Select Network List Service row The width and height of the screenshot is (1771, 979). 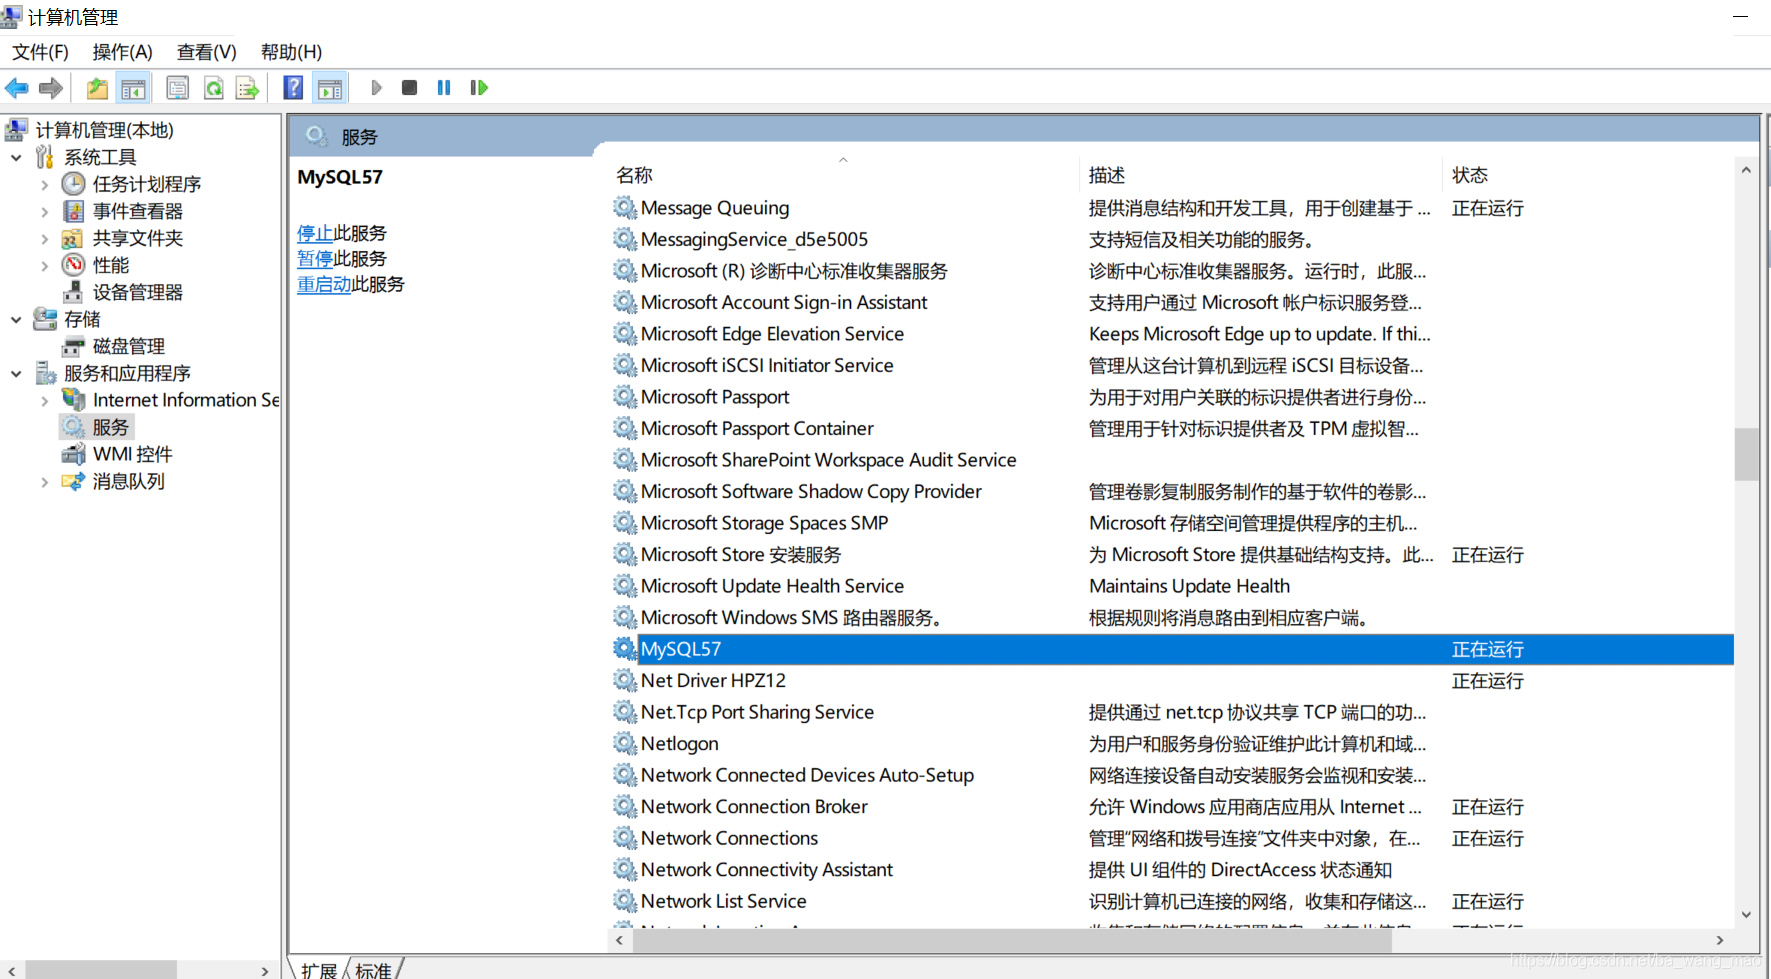coord(1172,901)
